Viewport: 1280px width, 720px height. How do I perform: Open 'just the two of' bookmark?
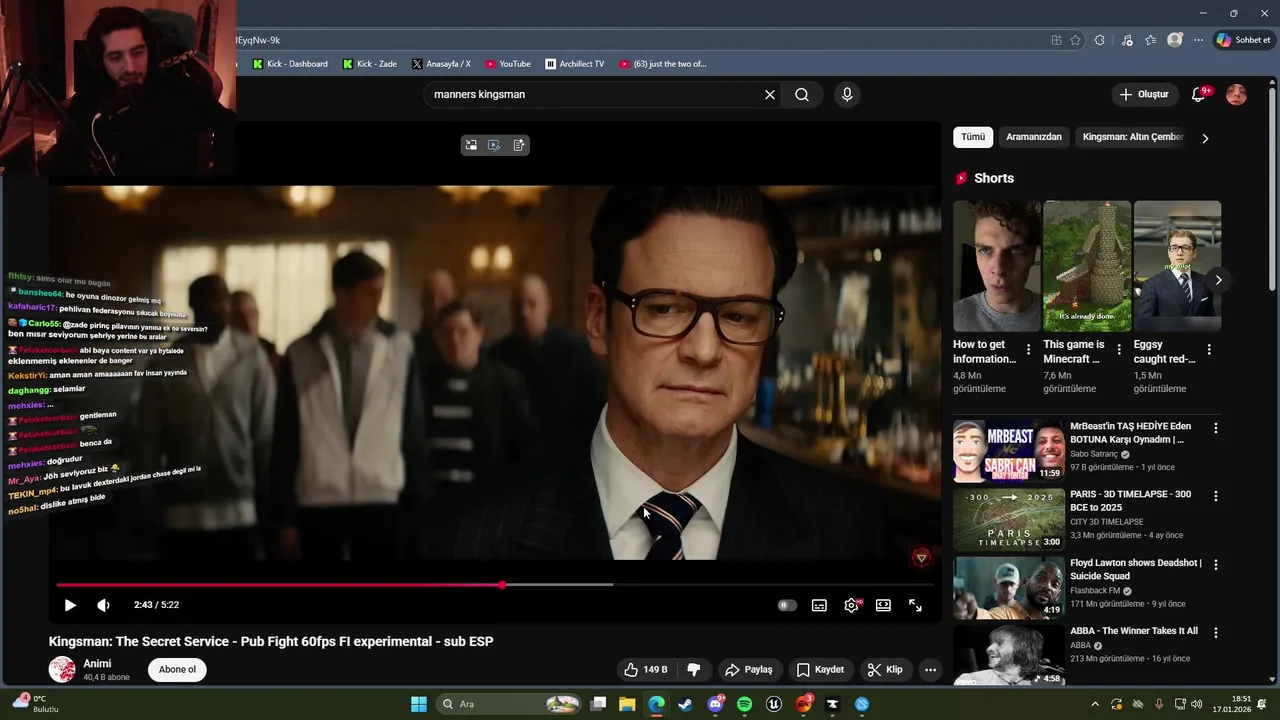[663, 64]
